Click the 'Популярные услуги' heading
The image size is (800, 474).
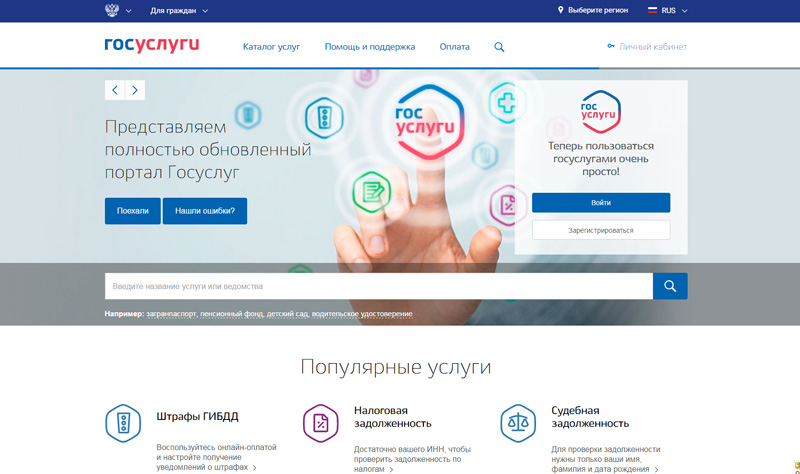tap(395, 367)
